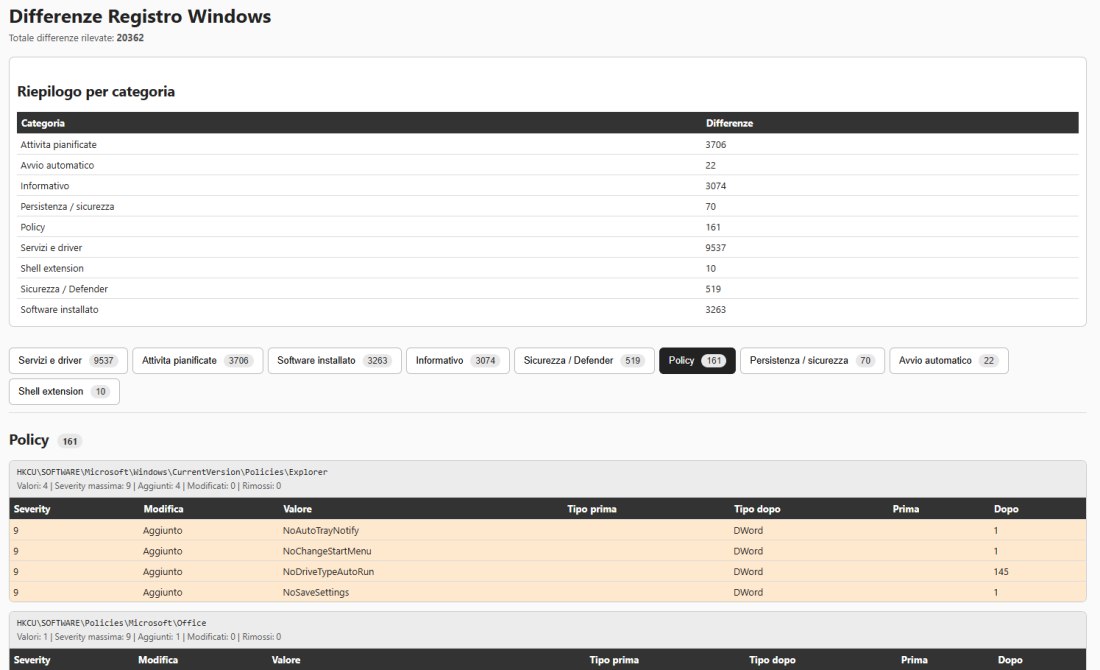Click Sicurezza / Defender summary row

(547, 288)
